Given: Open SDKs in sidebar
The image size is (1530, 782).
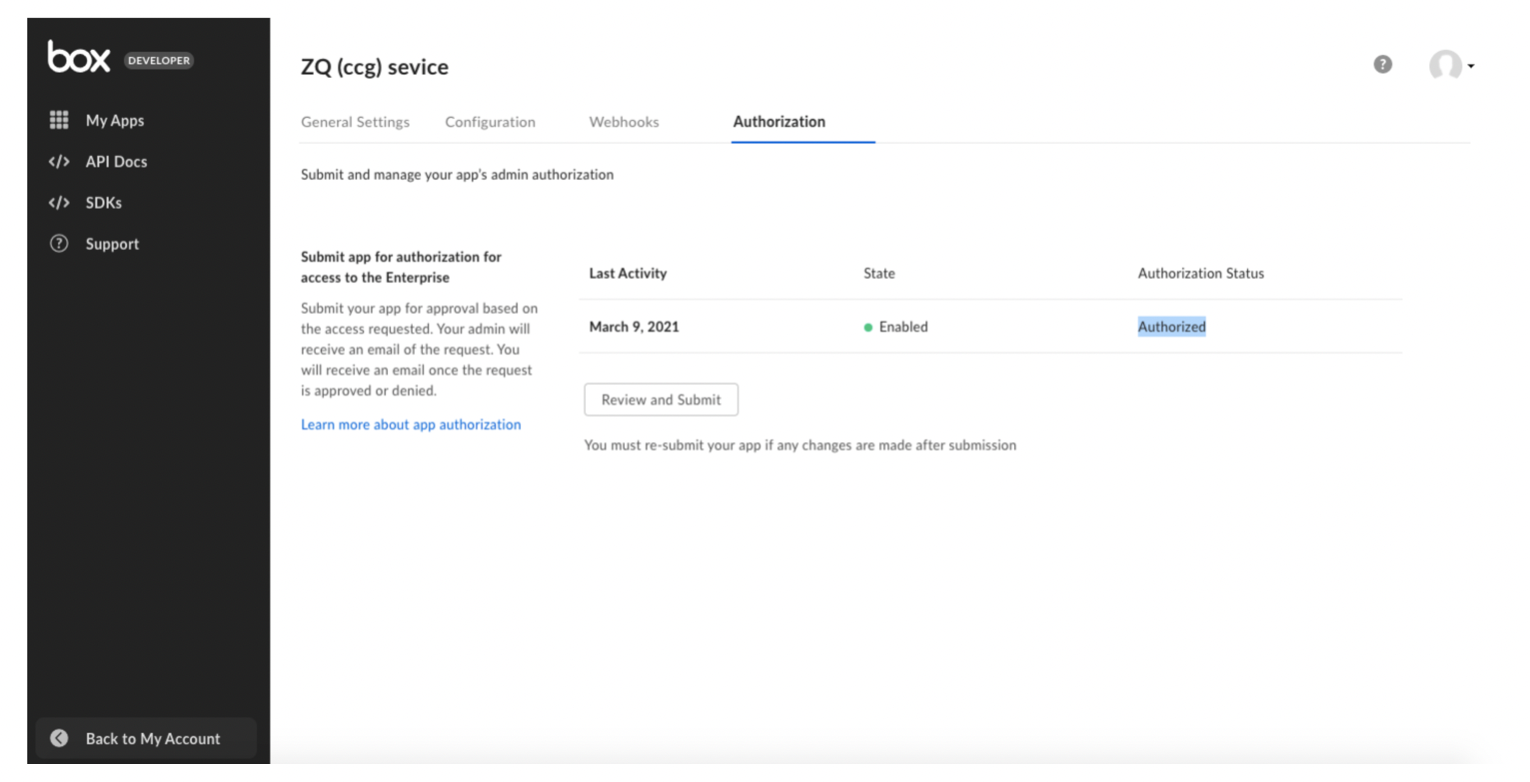Looking at the screenshot, I should coord(104,202).
